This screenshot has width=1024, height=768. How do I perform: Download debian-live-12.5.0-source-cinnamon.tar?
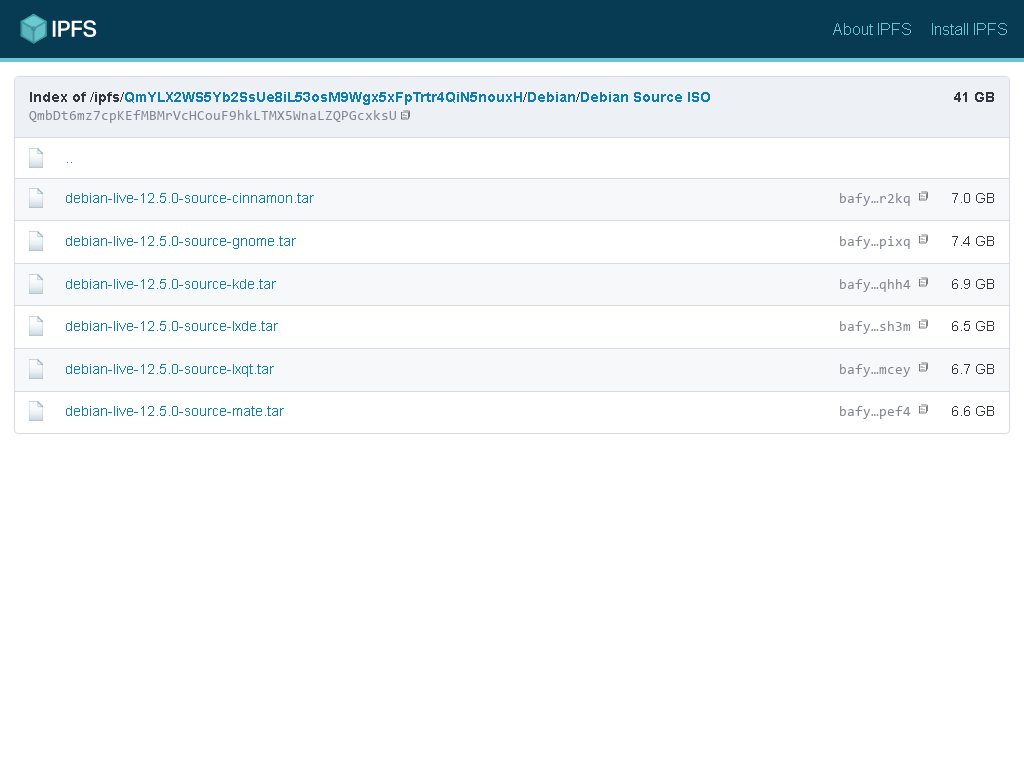point(189,199)
